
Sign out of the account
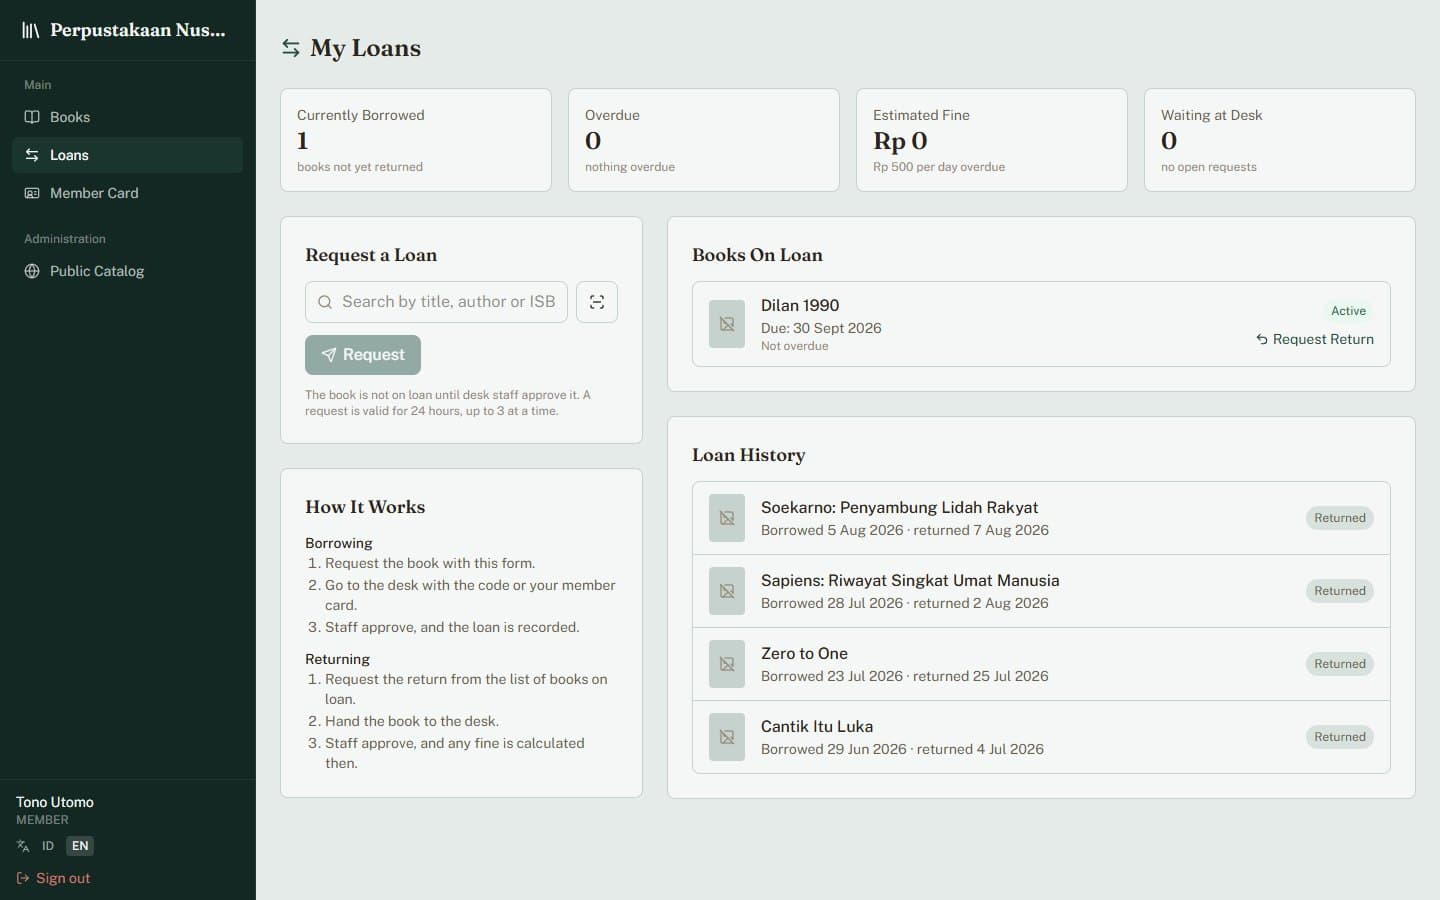pyautogui.click(x=53, y=878)
